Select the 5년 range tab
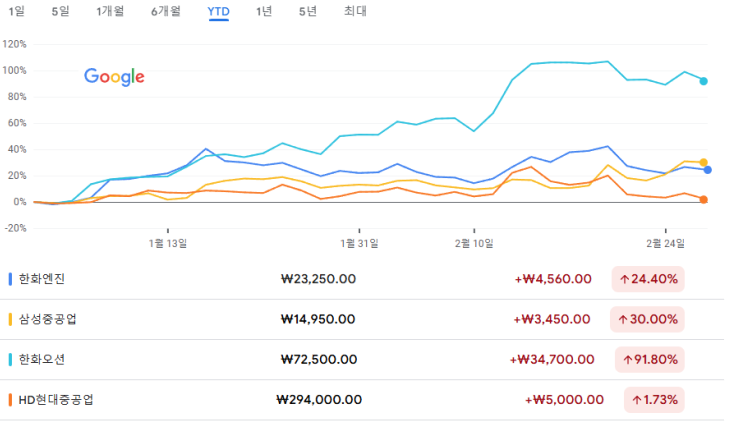The height and width of the screenshot is (424, 731). coord(308,12)
